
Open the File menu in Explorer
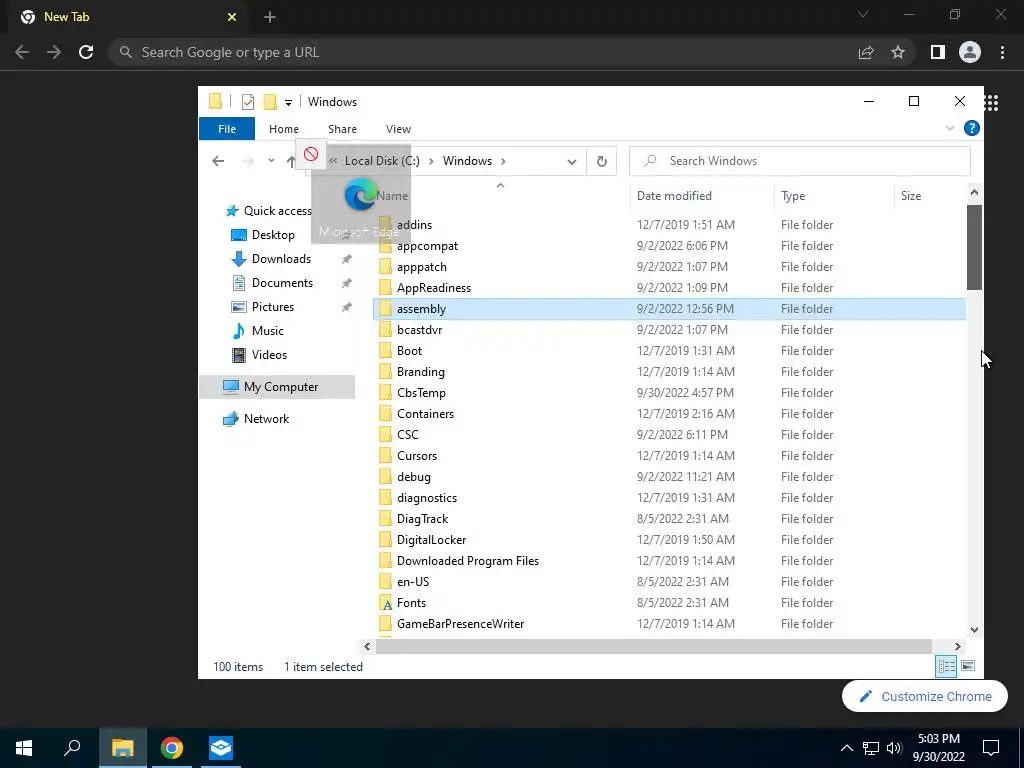227,129
